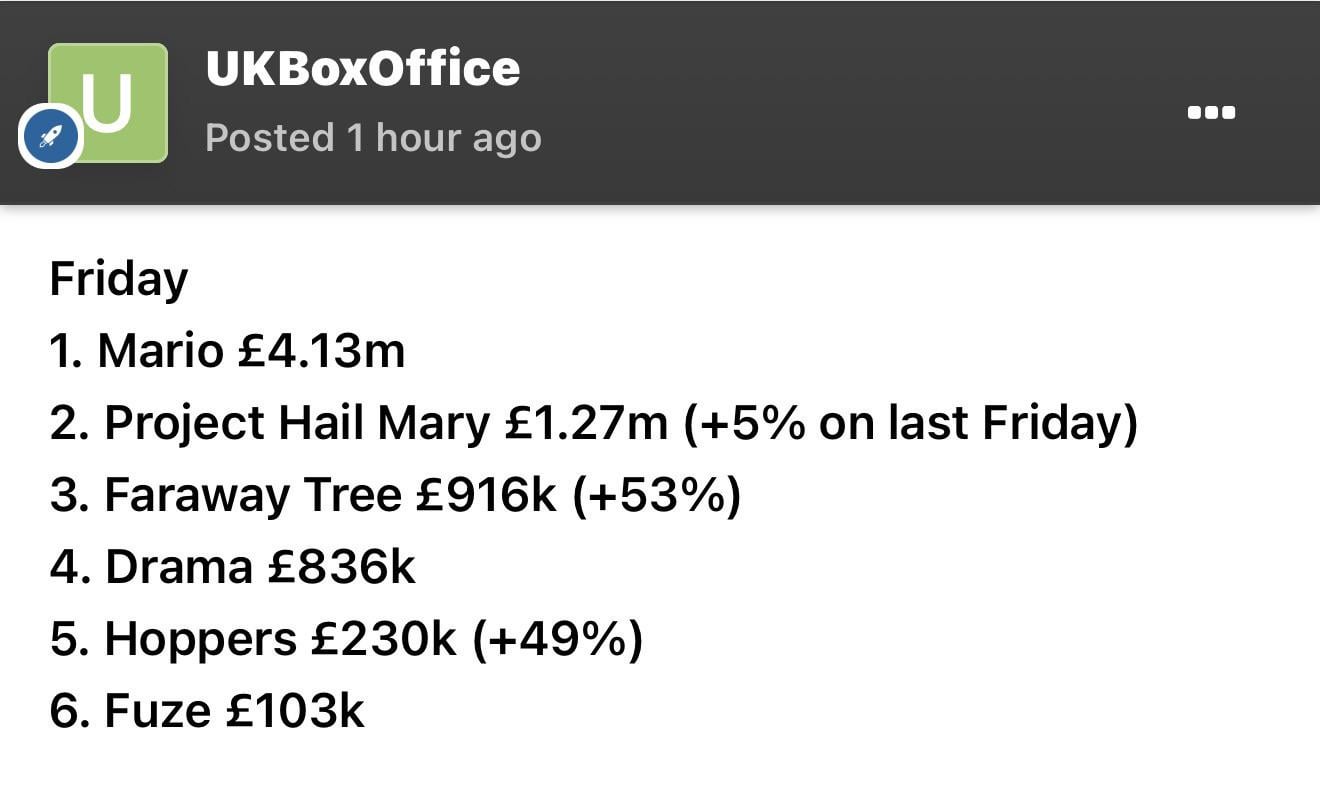Click the "£4.13m" figure for Mario
Image resolution: width=1320 pixels, height=795 pixels.
pos(322,351)
